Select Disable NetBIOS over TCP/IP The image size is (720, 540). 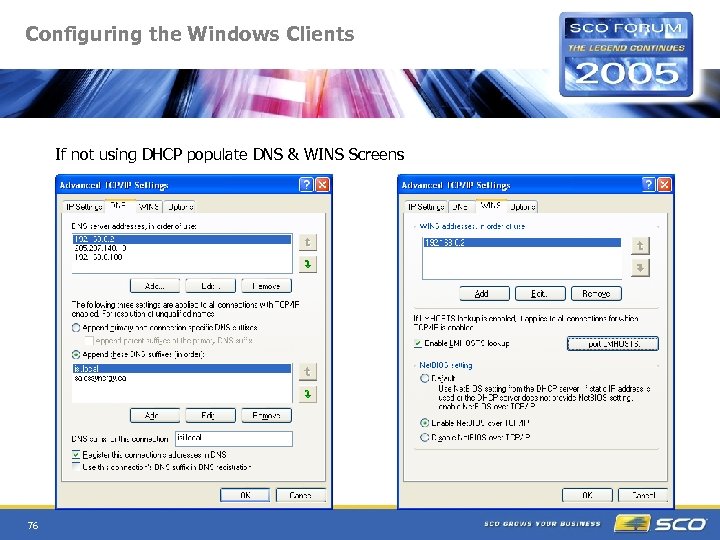[425, 437]
